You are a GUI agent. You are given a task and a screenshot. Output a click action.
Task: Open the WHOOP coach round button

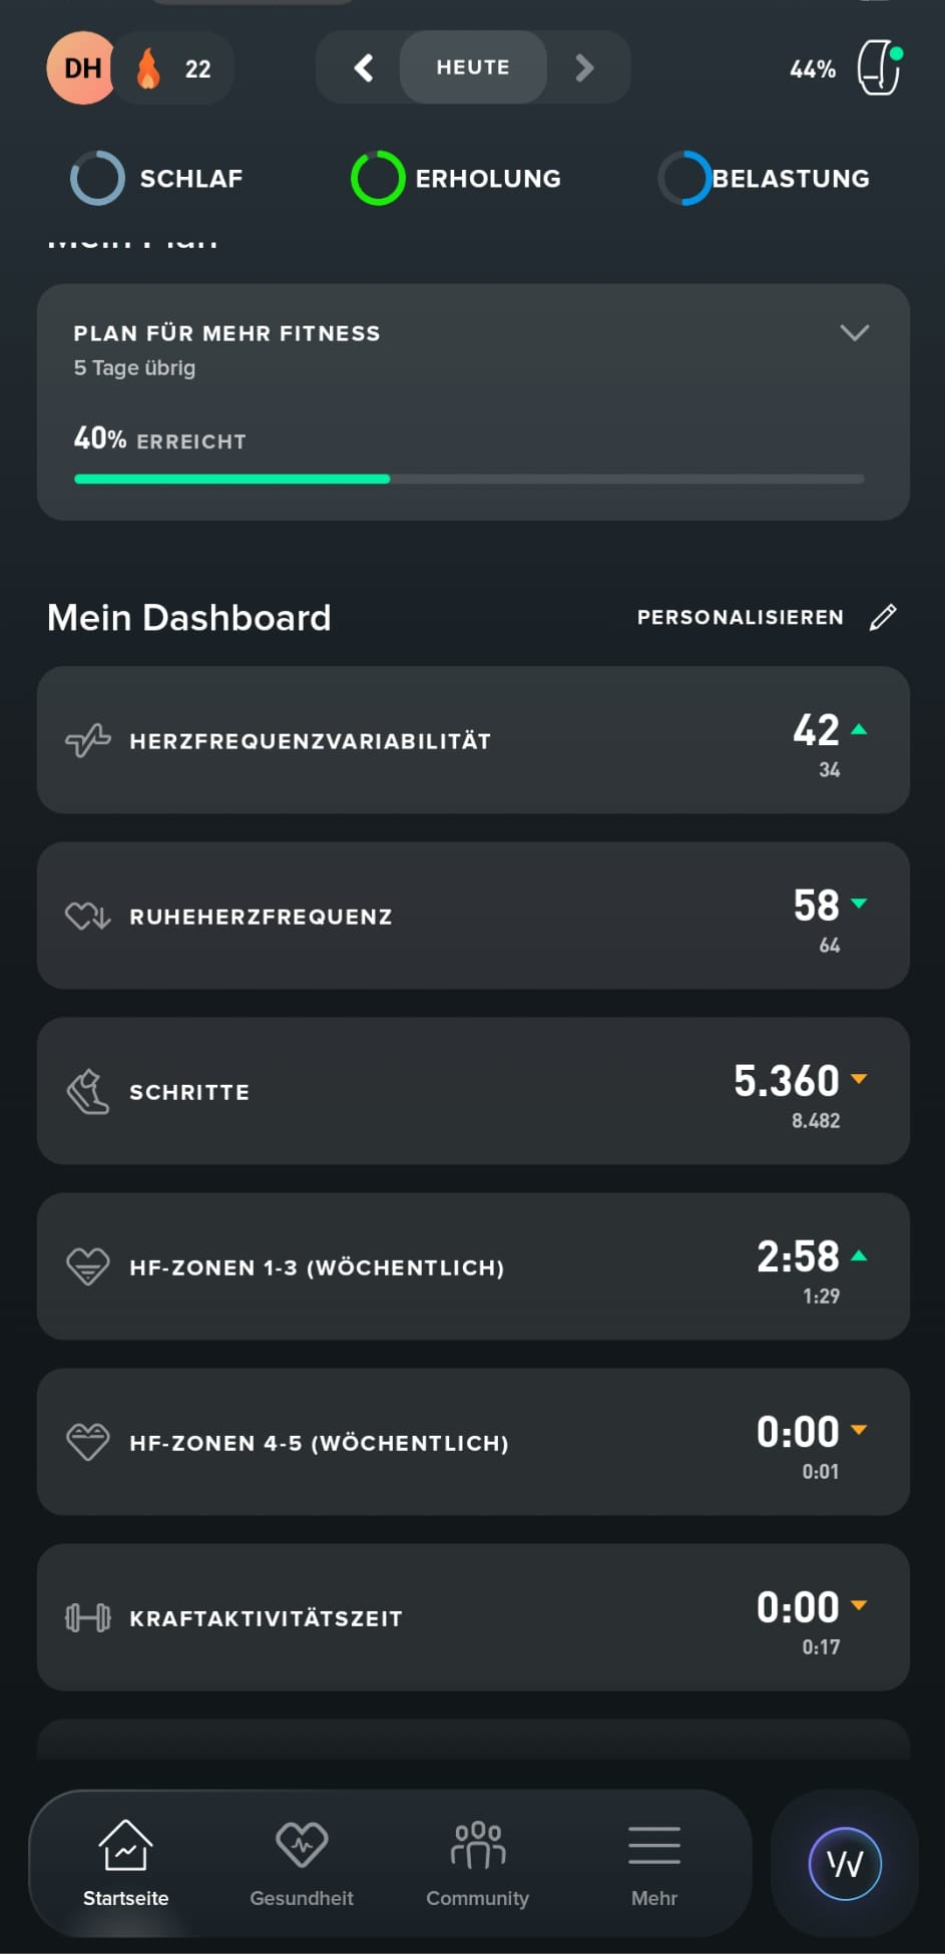[844, 1863]
